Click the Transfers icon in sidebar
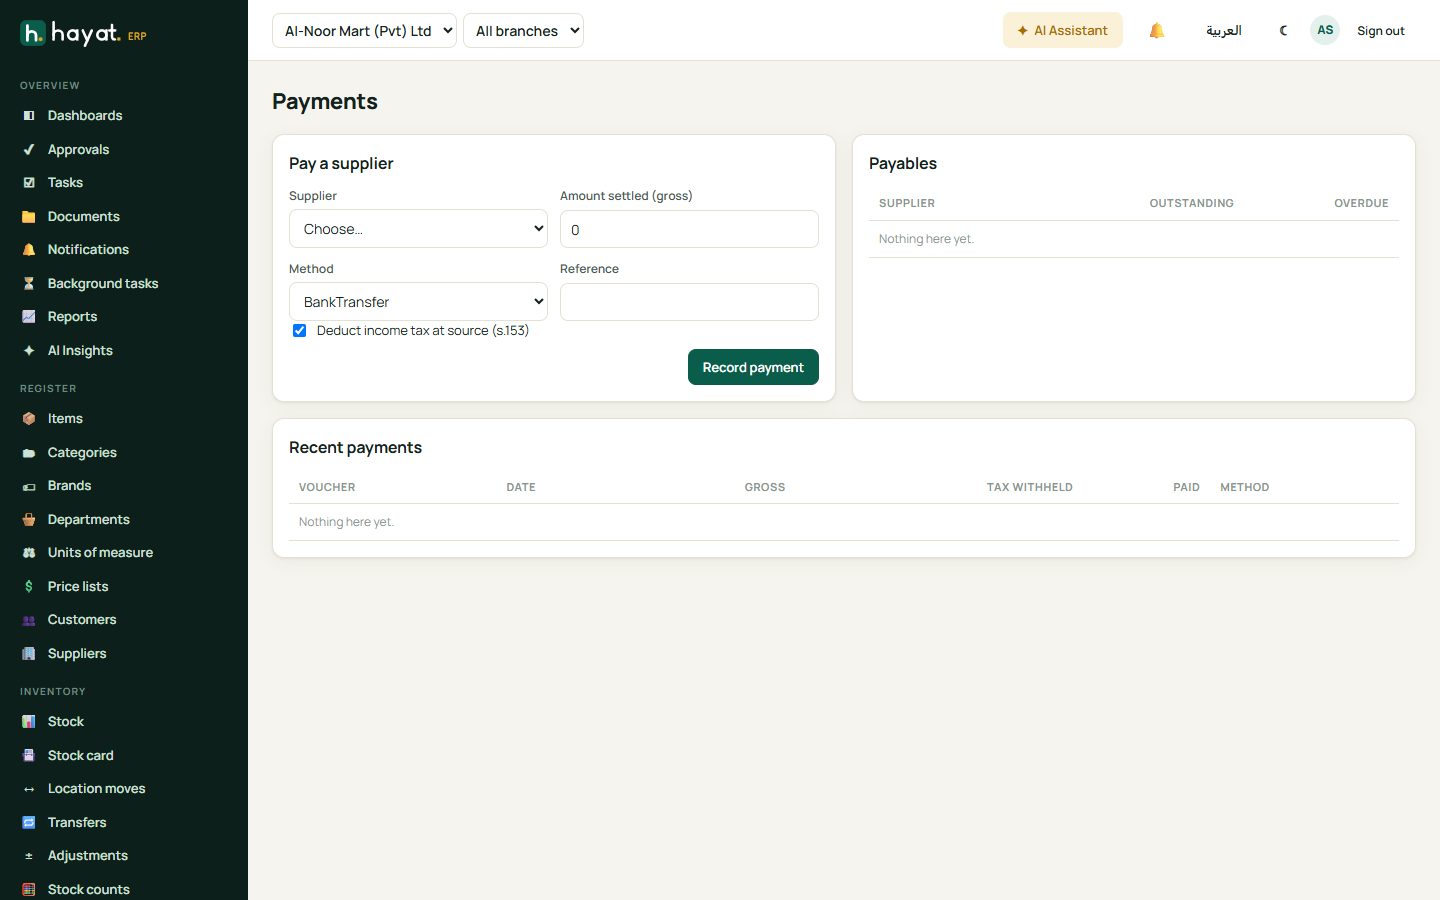This screenshot has height=900, width=1440. tap(29, 823)
